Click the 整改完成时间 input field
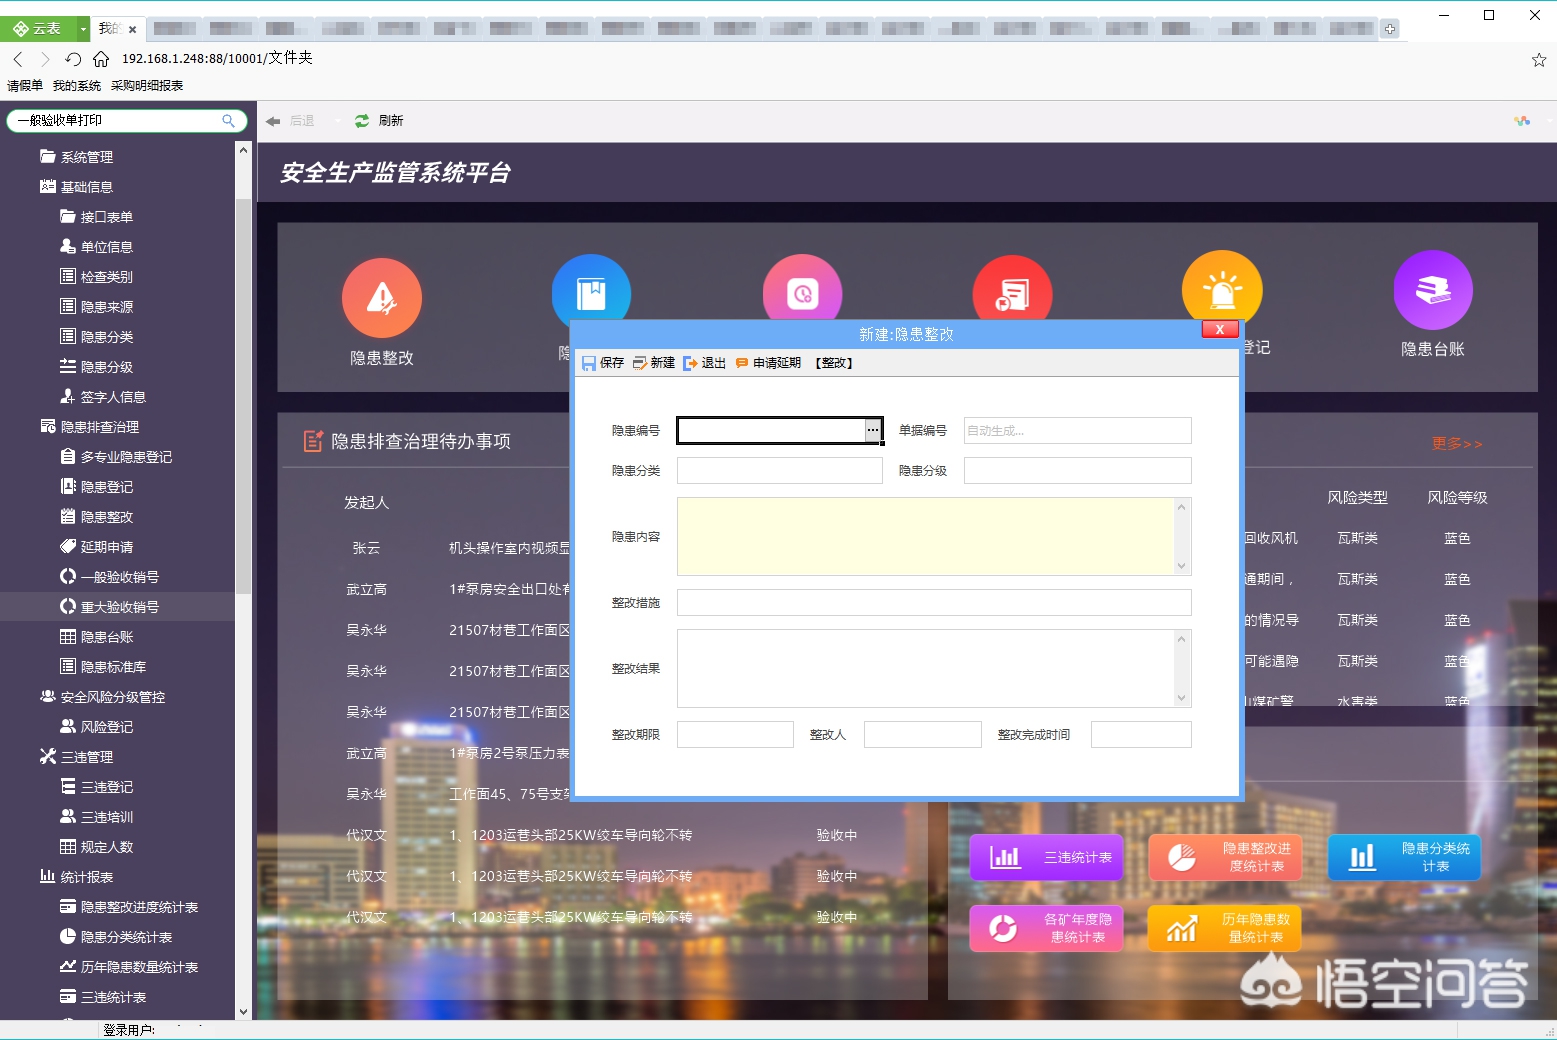This screenshot has height=1040, width=1557. pyautogui.click(x=1141, y=734)
